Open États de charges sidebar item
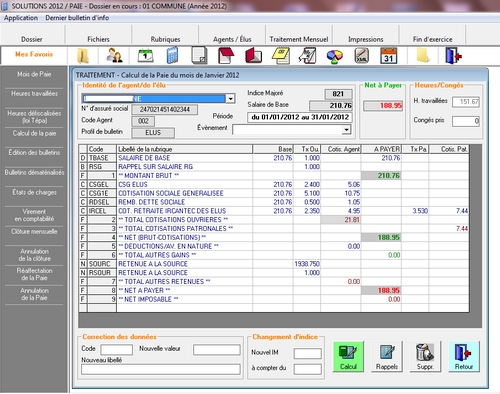Screen dimensions: 500x394 coord(34,192)
